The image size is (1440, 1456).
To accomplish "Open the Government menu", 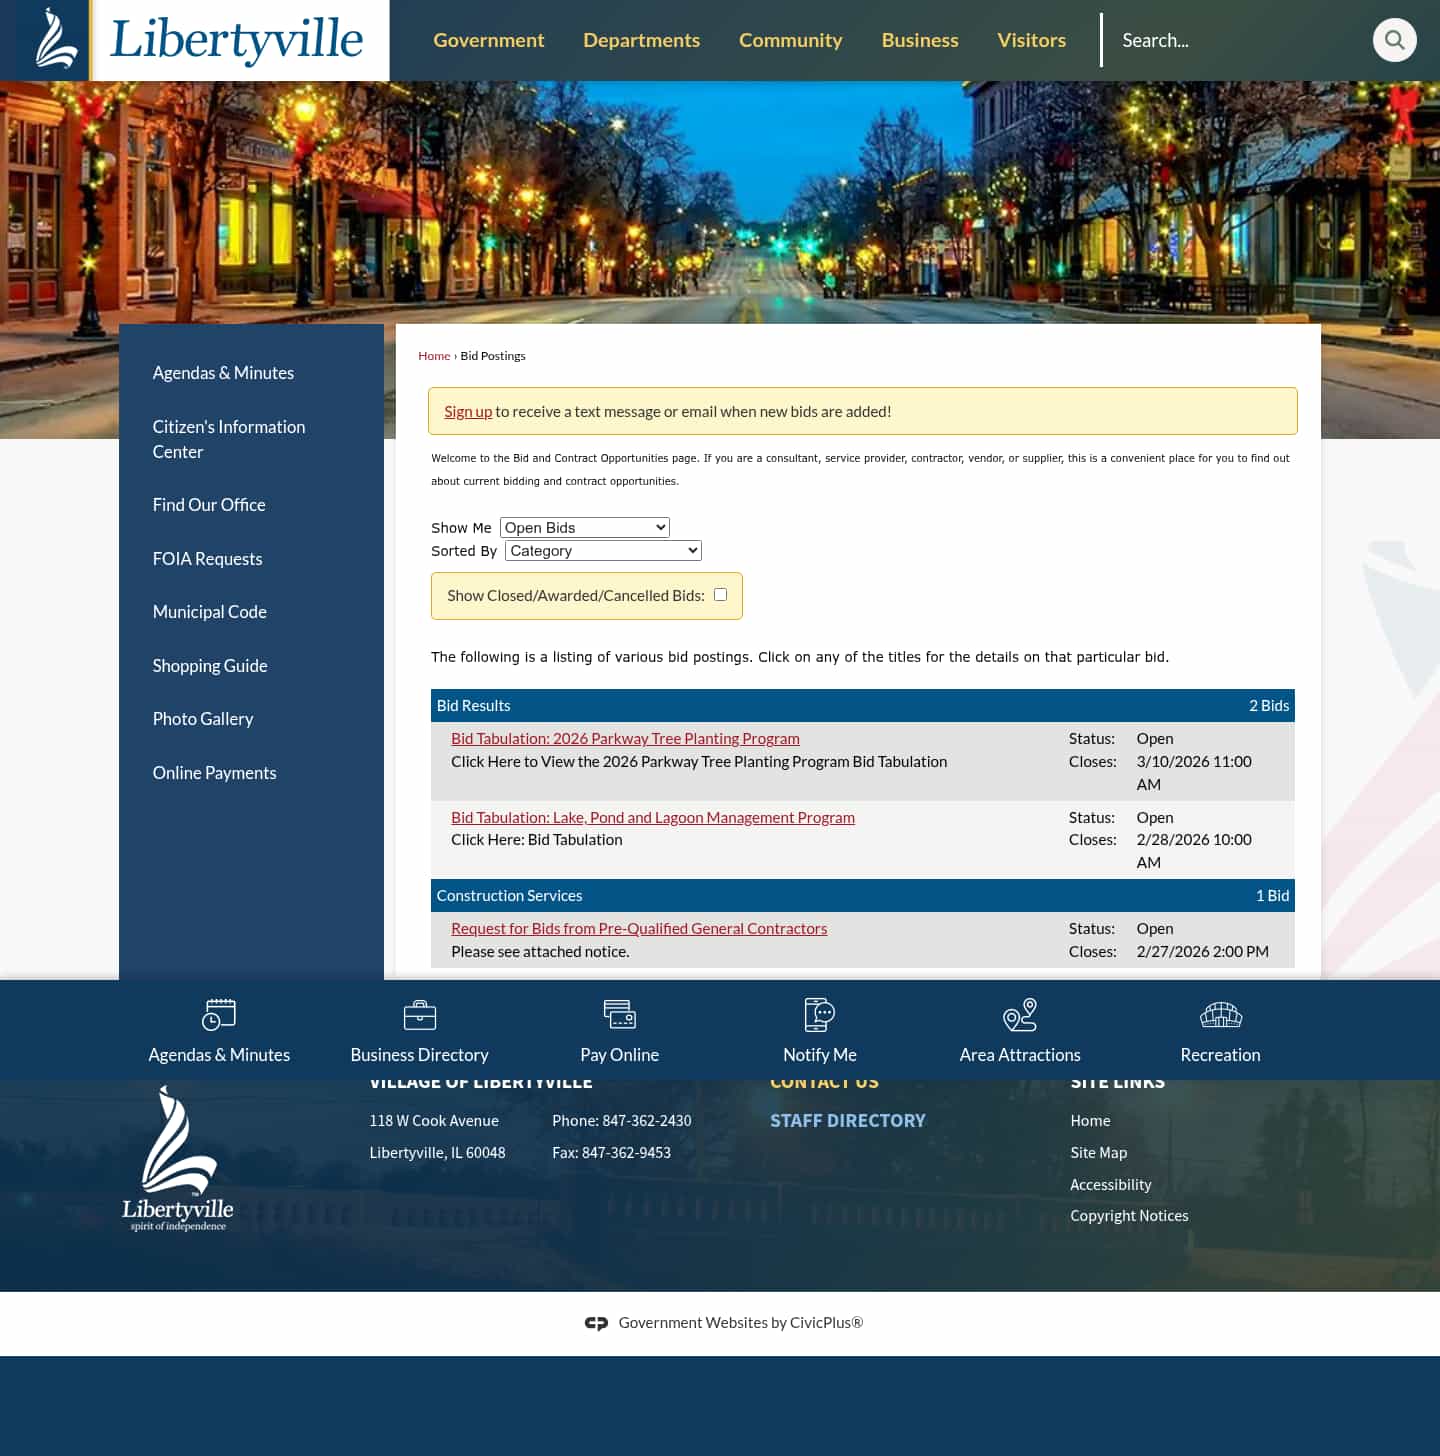I will (x=488, y=40).
